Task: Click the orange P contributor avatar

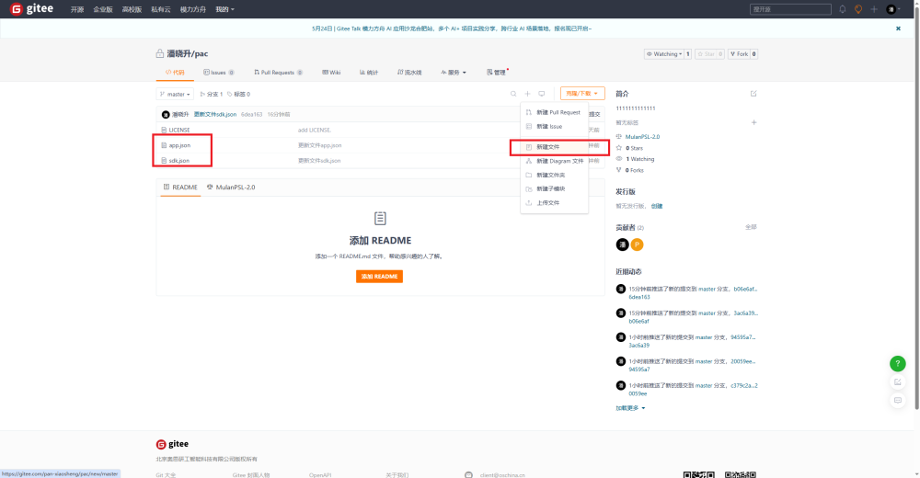Action: (636, 245)
